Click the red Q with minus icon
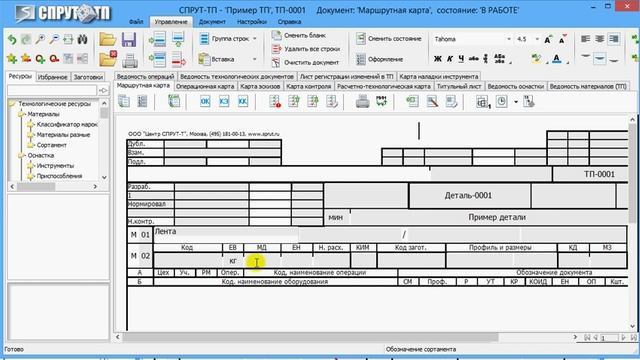 [54, 59]
